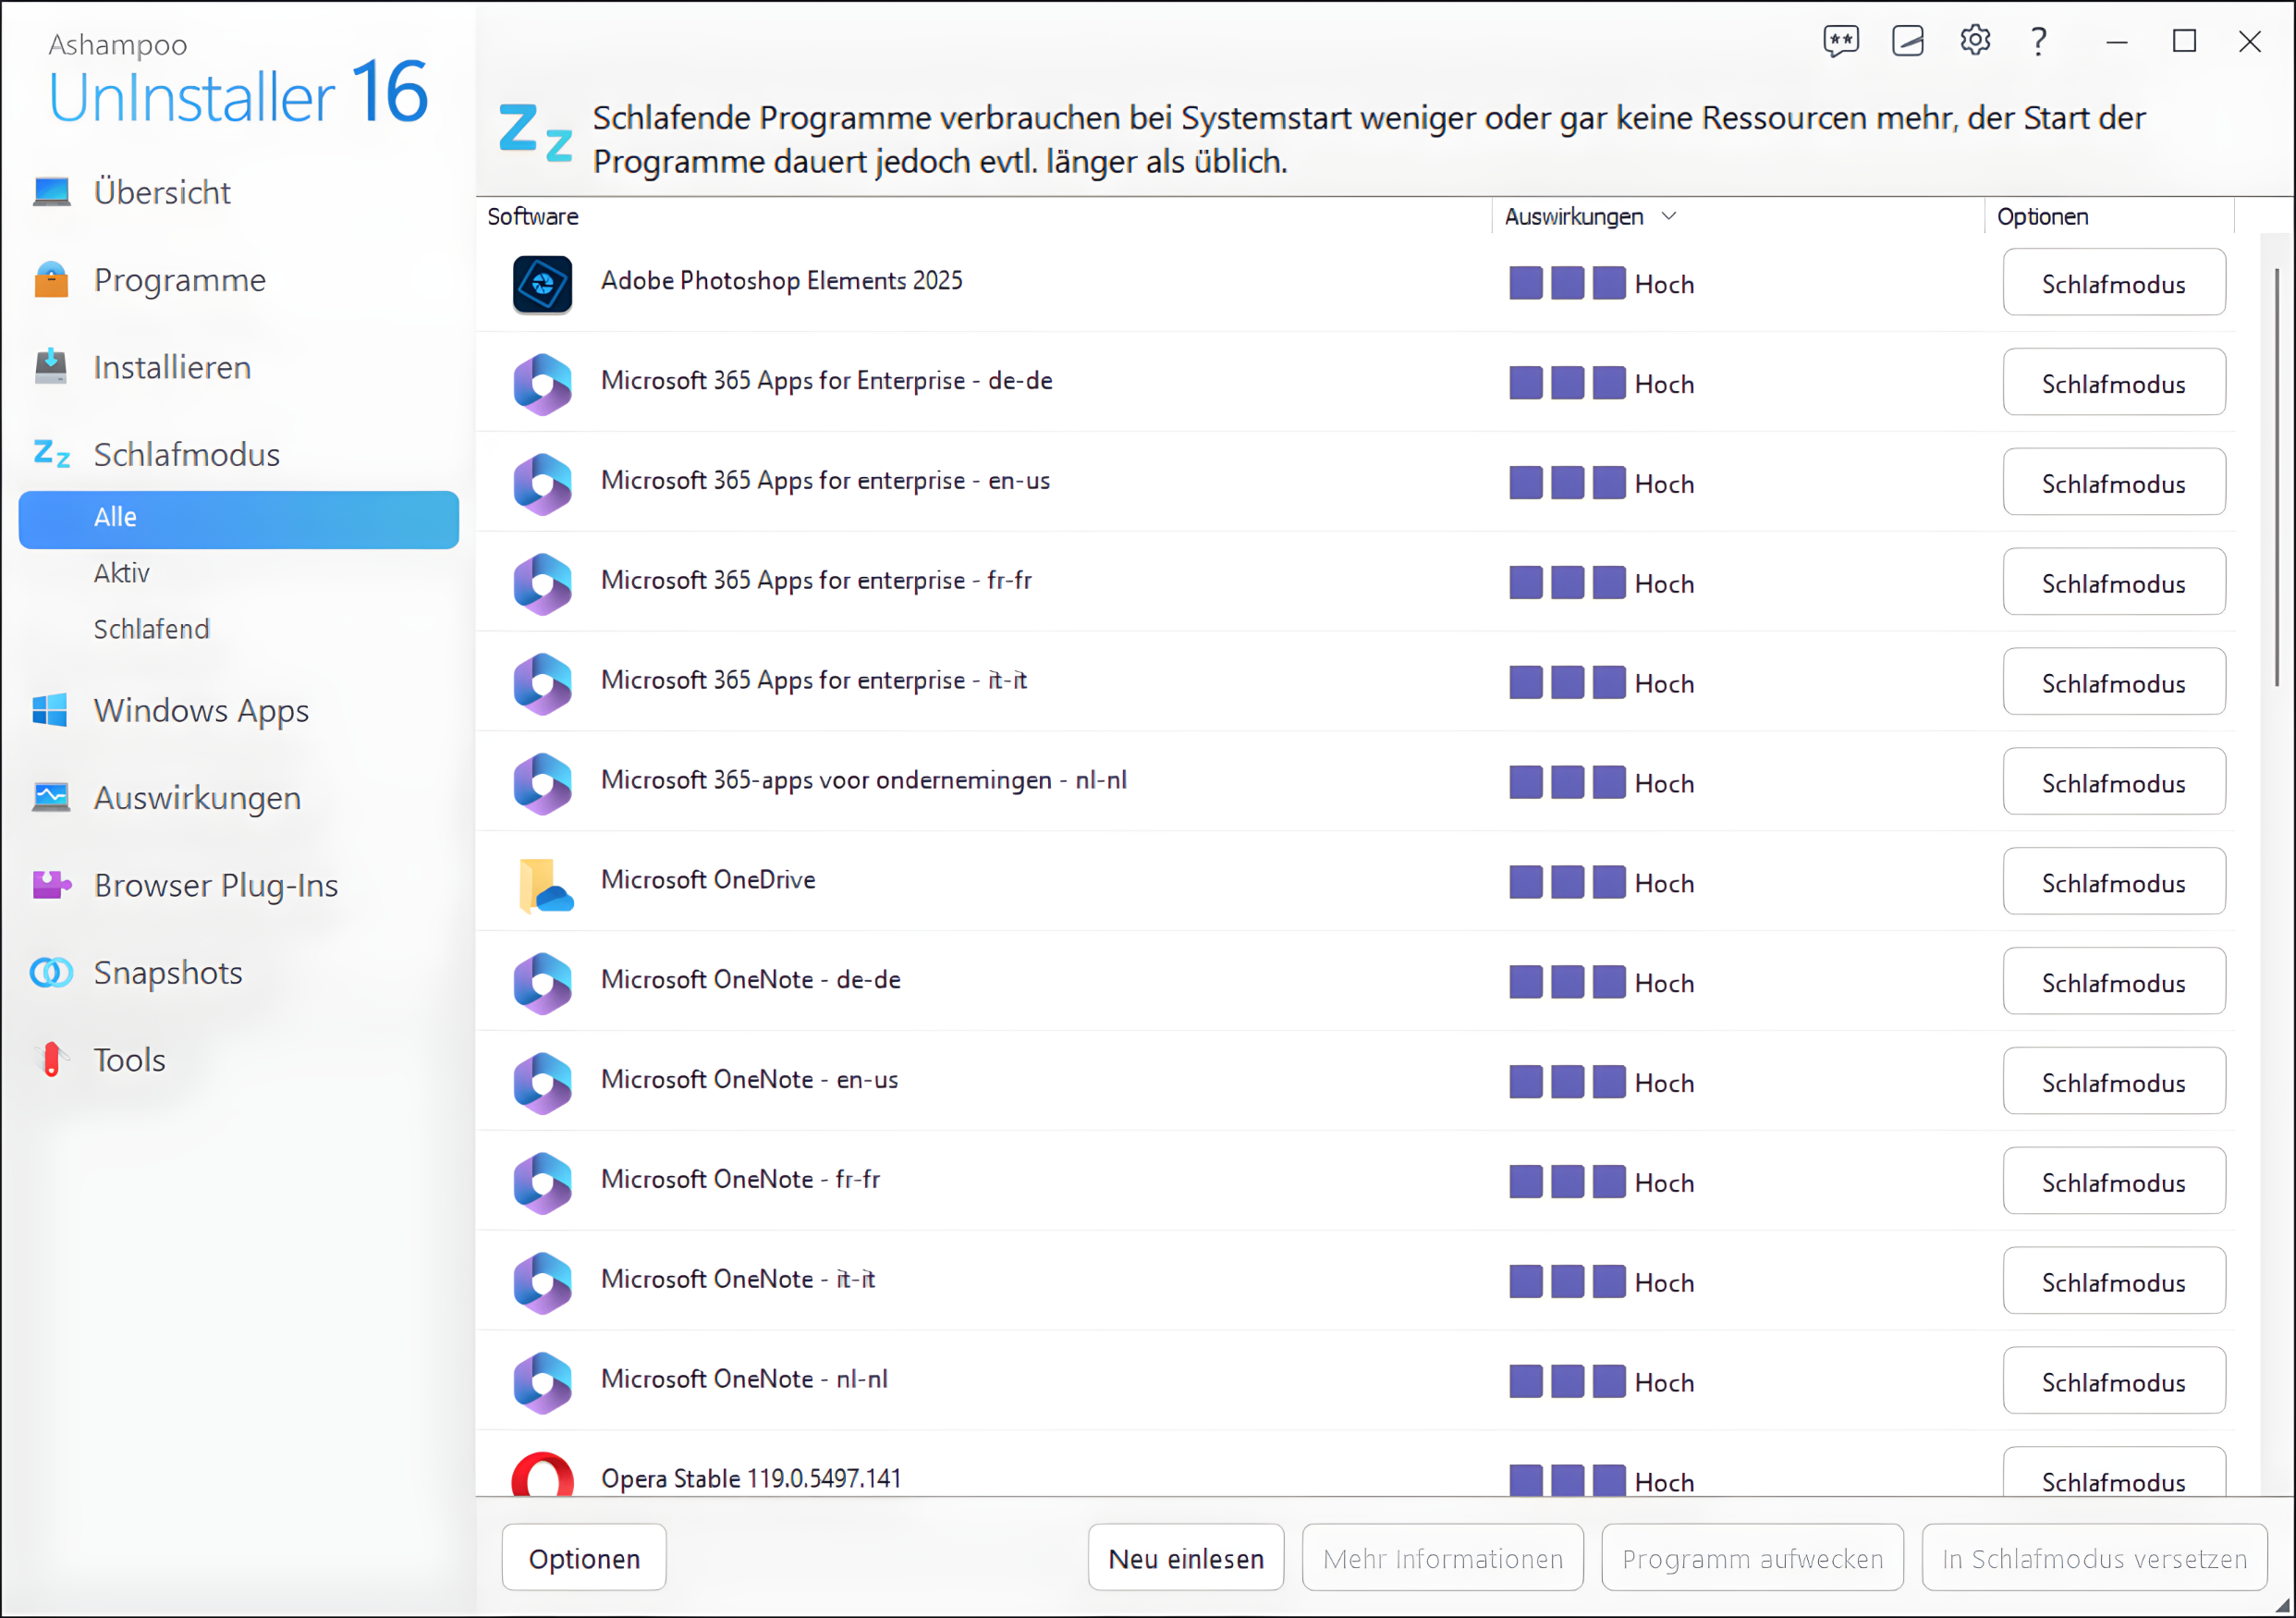Click the Microsoft OneDrive folder icon
This screenshot has height=1618, width=2296.
click(x=544, y=884)
